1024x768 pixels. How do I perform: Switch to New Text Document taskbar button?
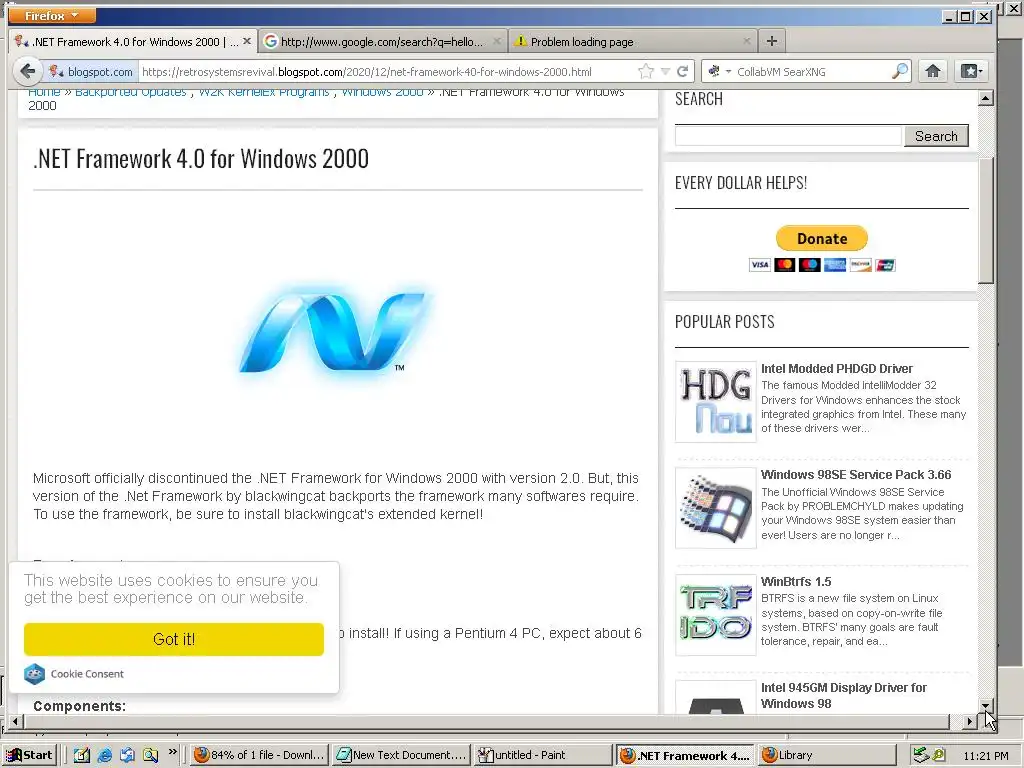[401, 755]
